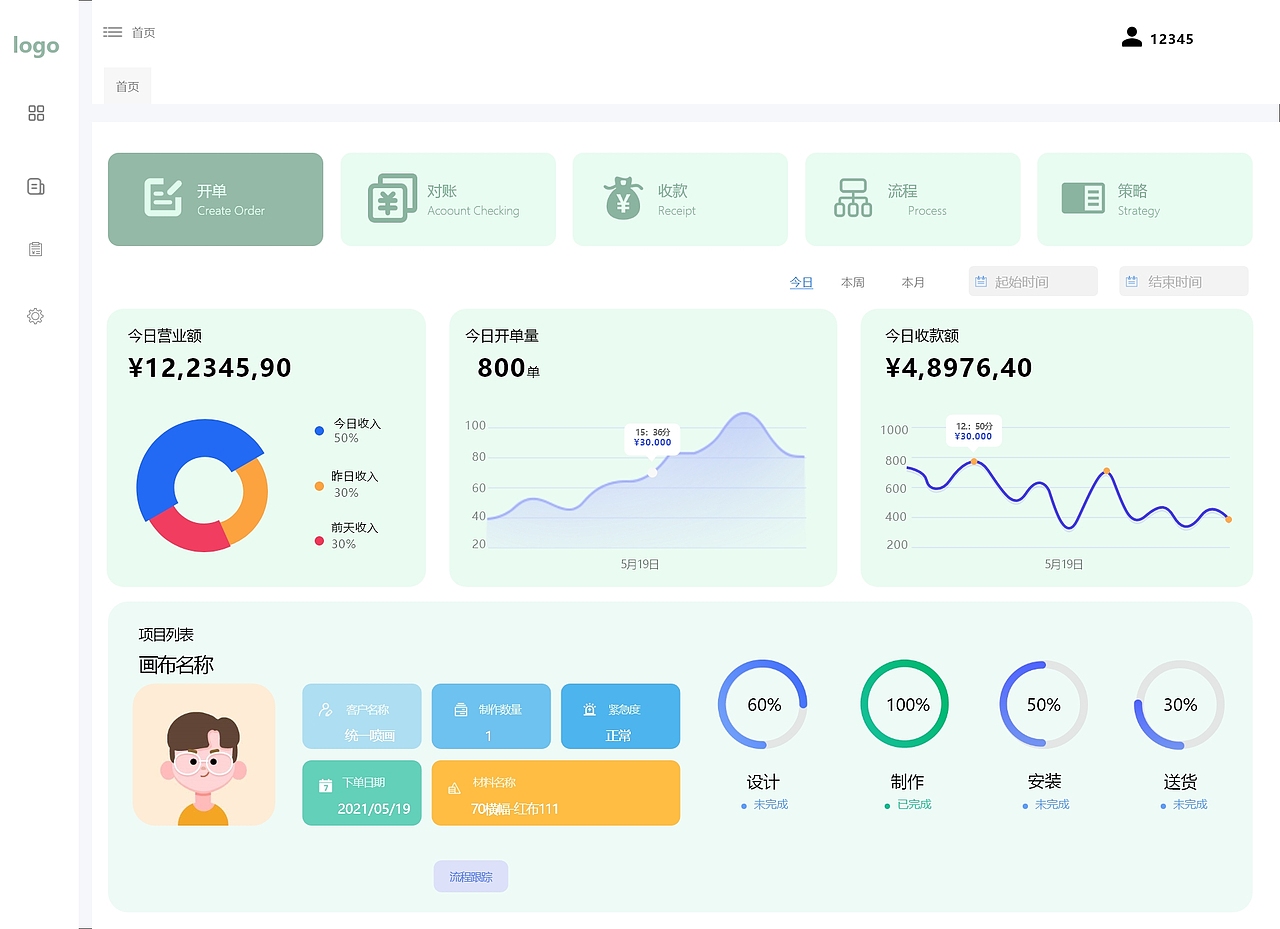Click the 今日收入 blue legend dot

pyautogui.click(x=319, y=431)
